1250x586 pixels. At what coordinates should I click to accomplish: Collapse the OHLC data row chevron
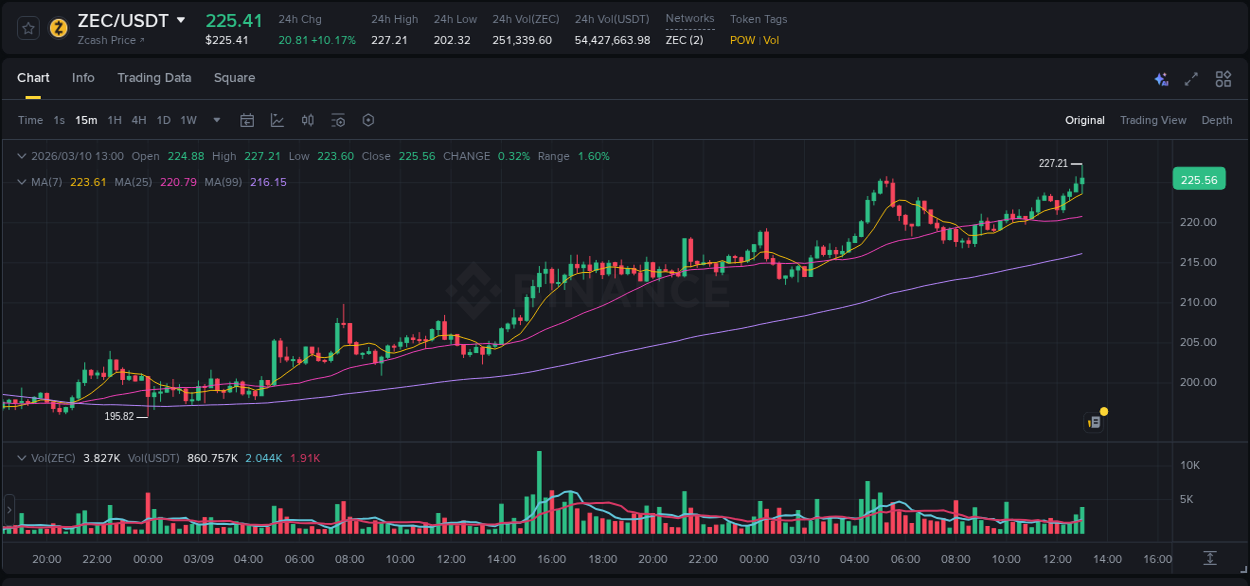coord(22,156)
